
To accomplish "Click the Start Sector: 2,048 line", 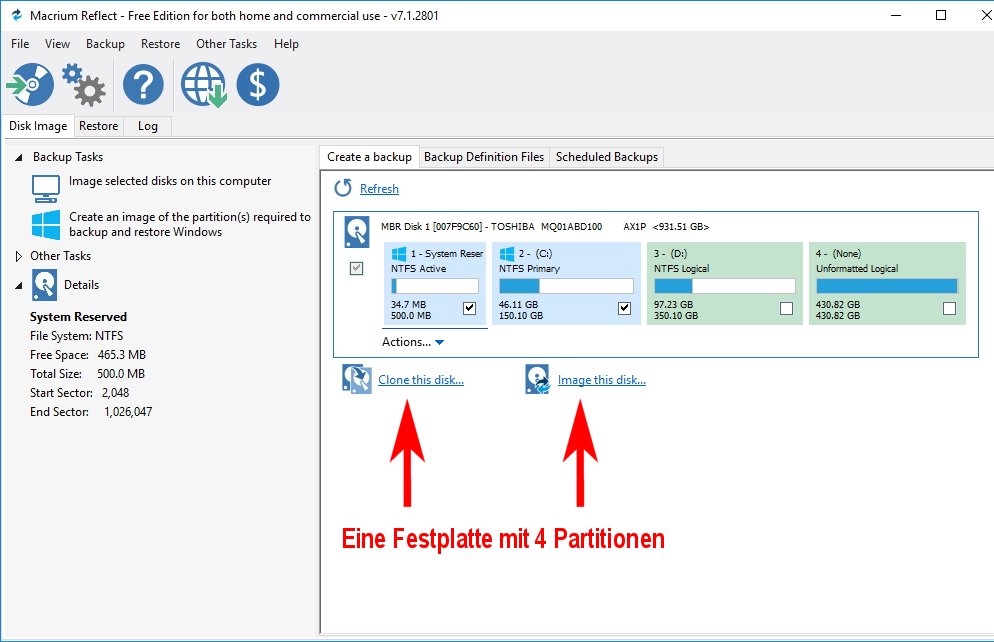I will pyautogui.click(x=79, y=392).
